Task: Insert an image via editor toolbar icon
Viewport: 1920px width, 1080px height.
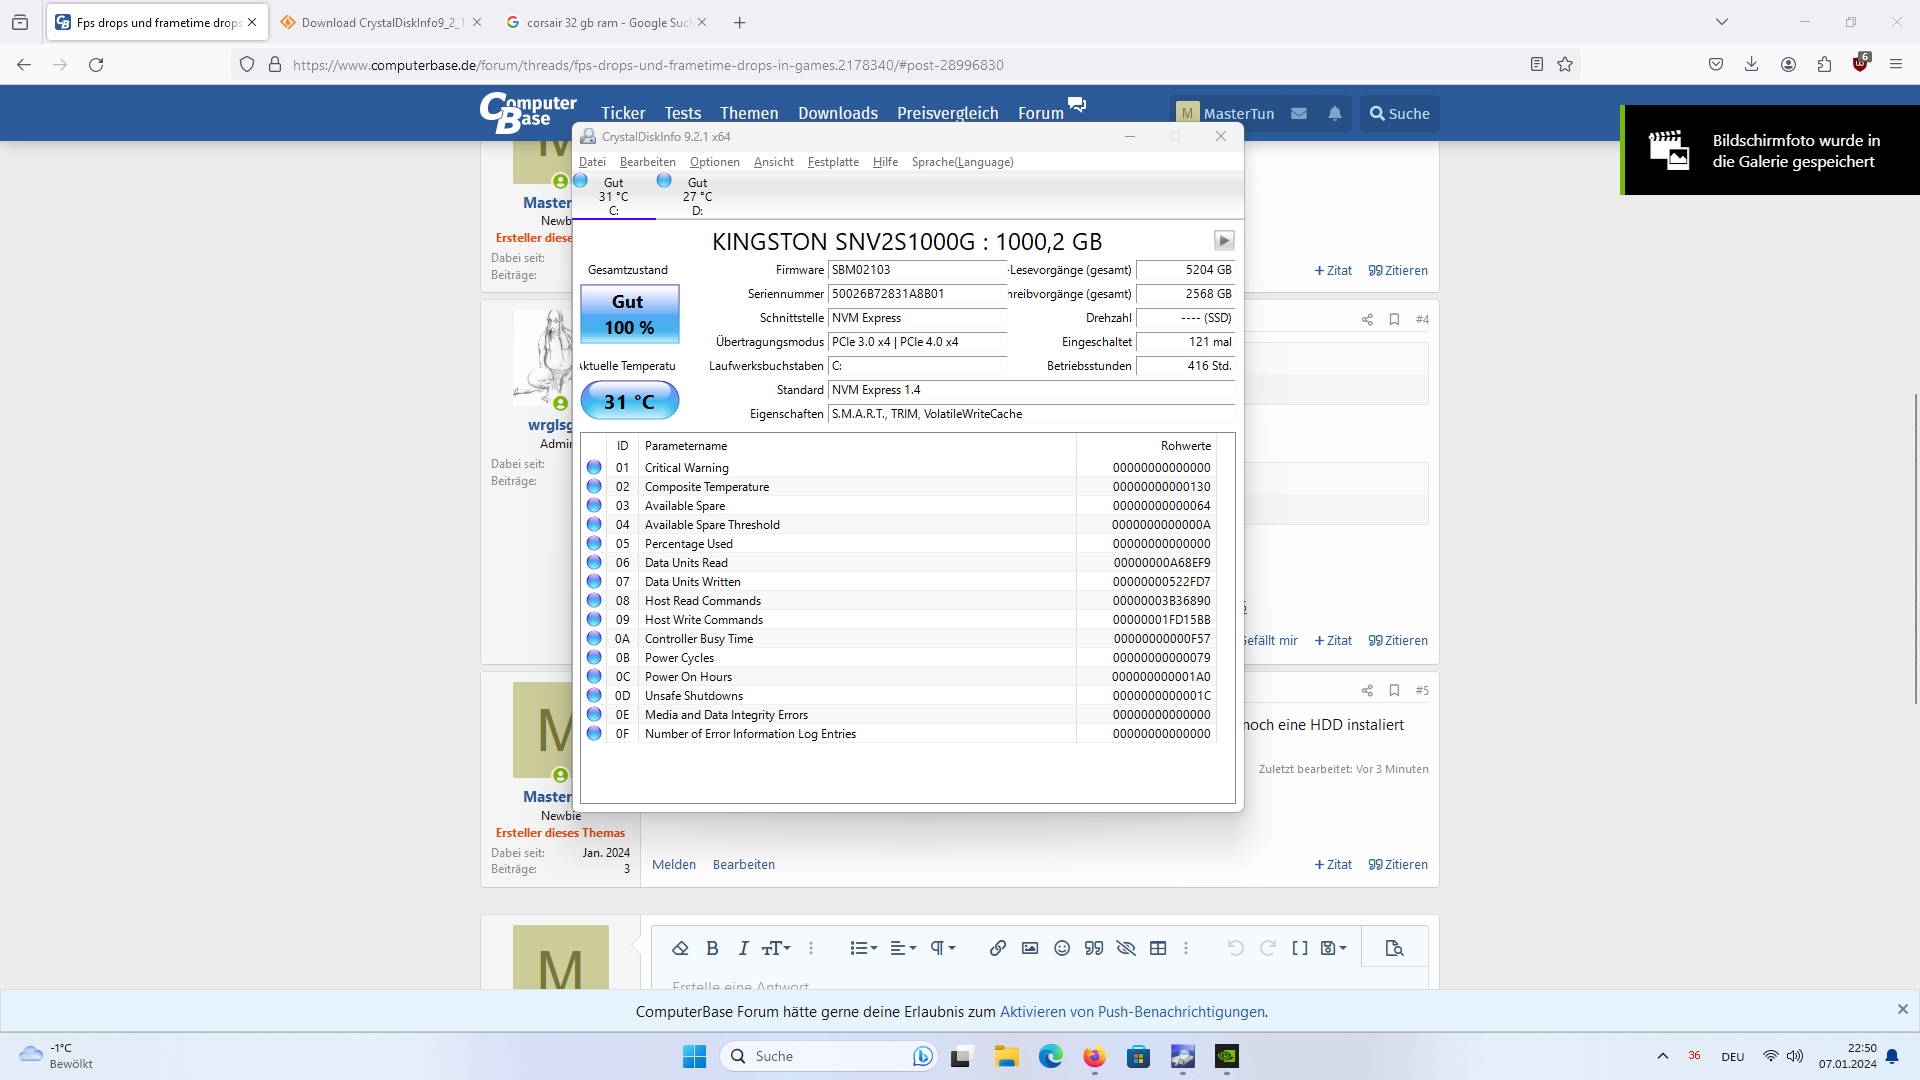Action: point(1029,948)
